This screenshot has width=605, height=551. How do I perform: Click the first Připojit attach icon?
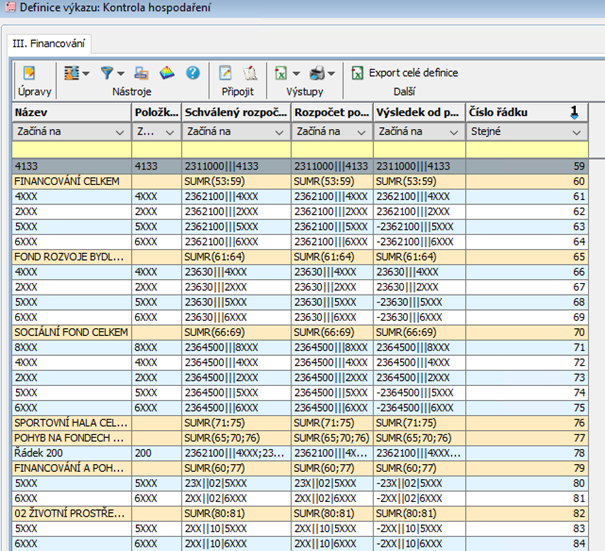[226, 73]
